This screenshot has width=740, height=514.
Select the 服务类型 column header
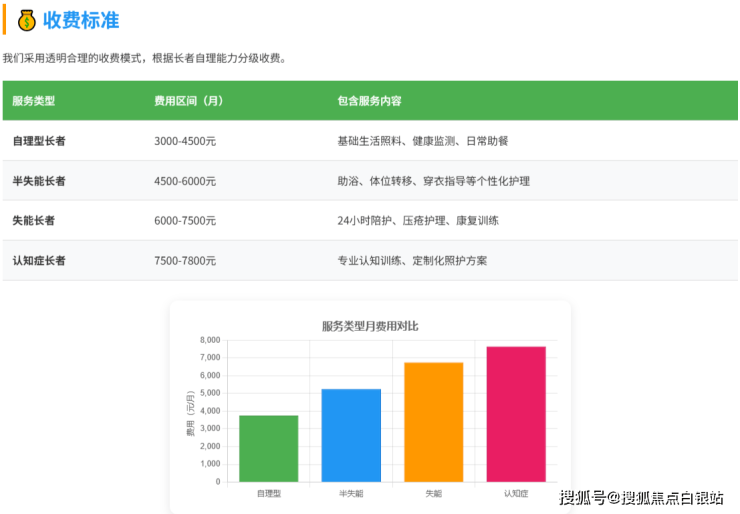(33, 101)
